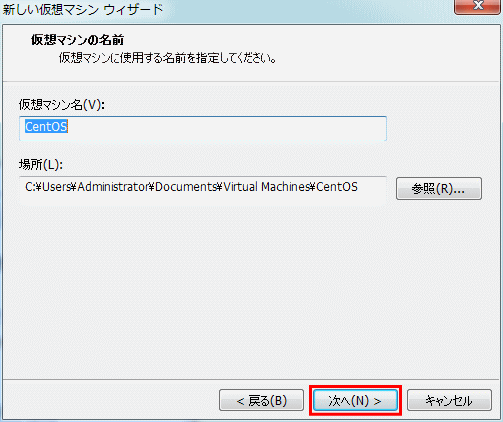
Task: Click the highlighted CentOS text in the name field
Action: (x=46, y=127)
